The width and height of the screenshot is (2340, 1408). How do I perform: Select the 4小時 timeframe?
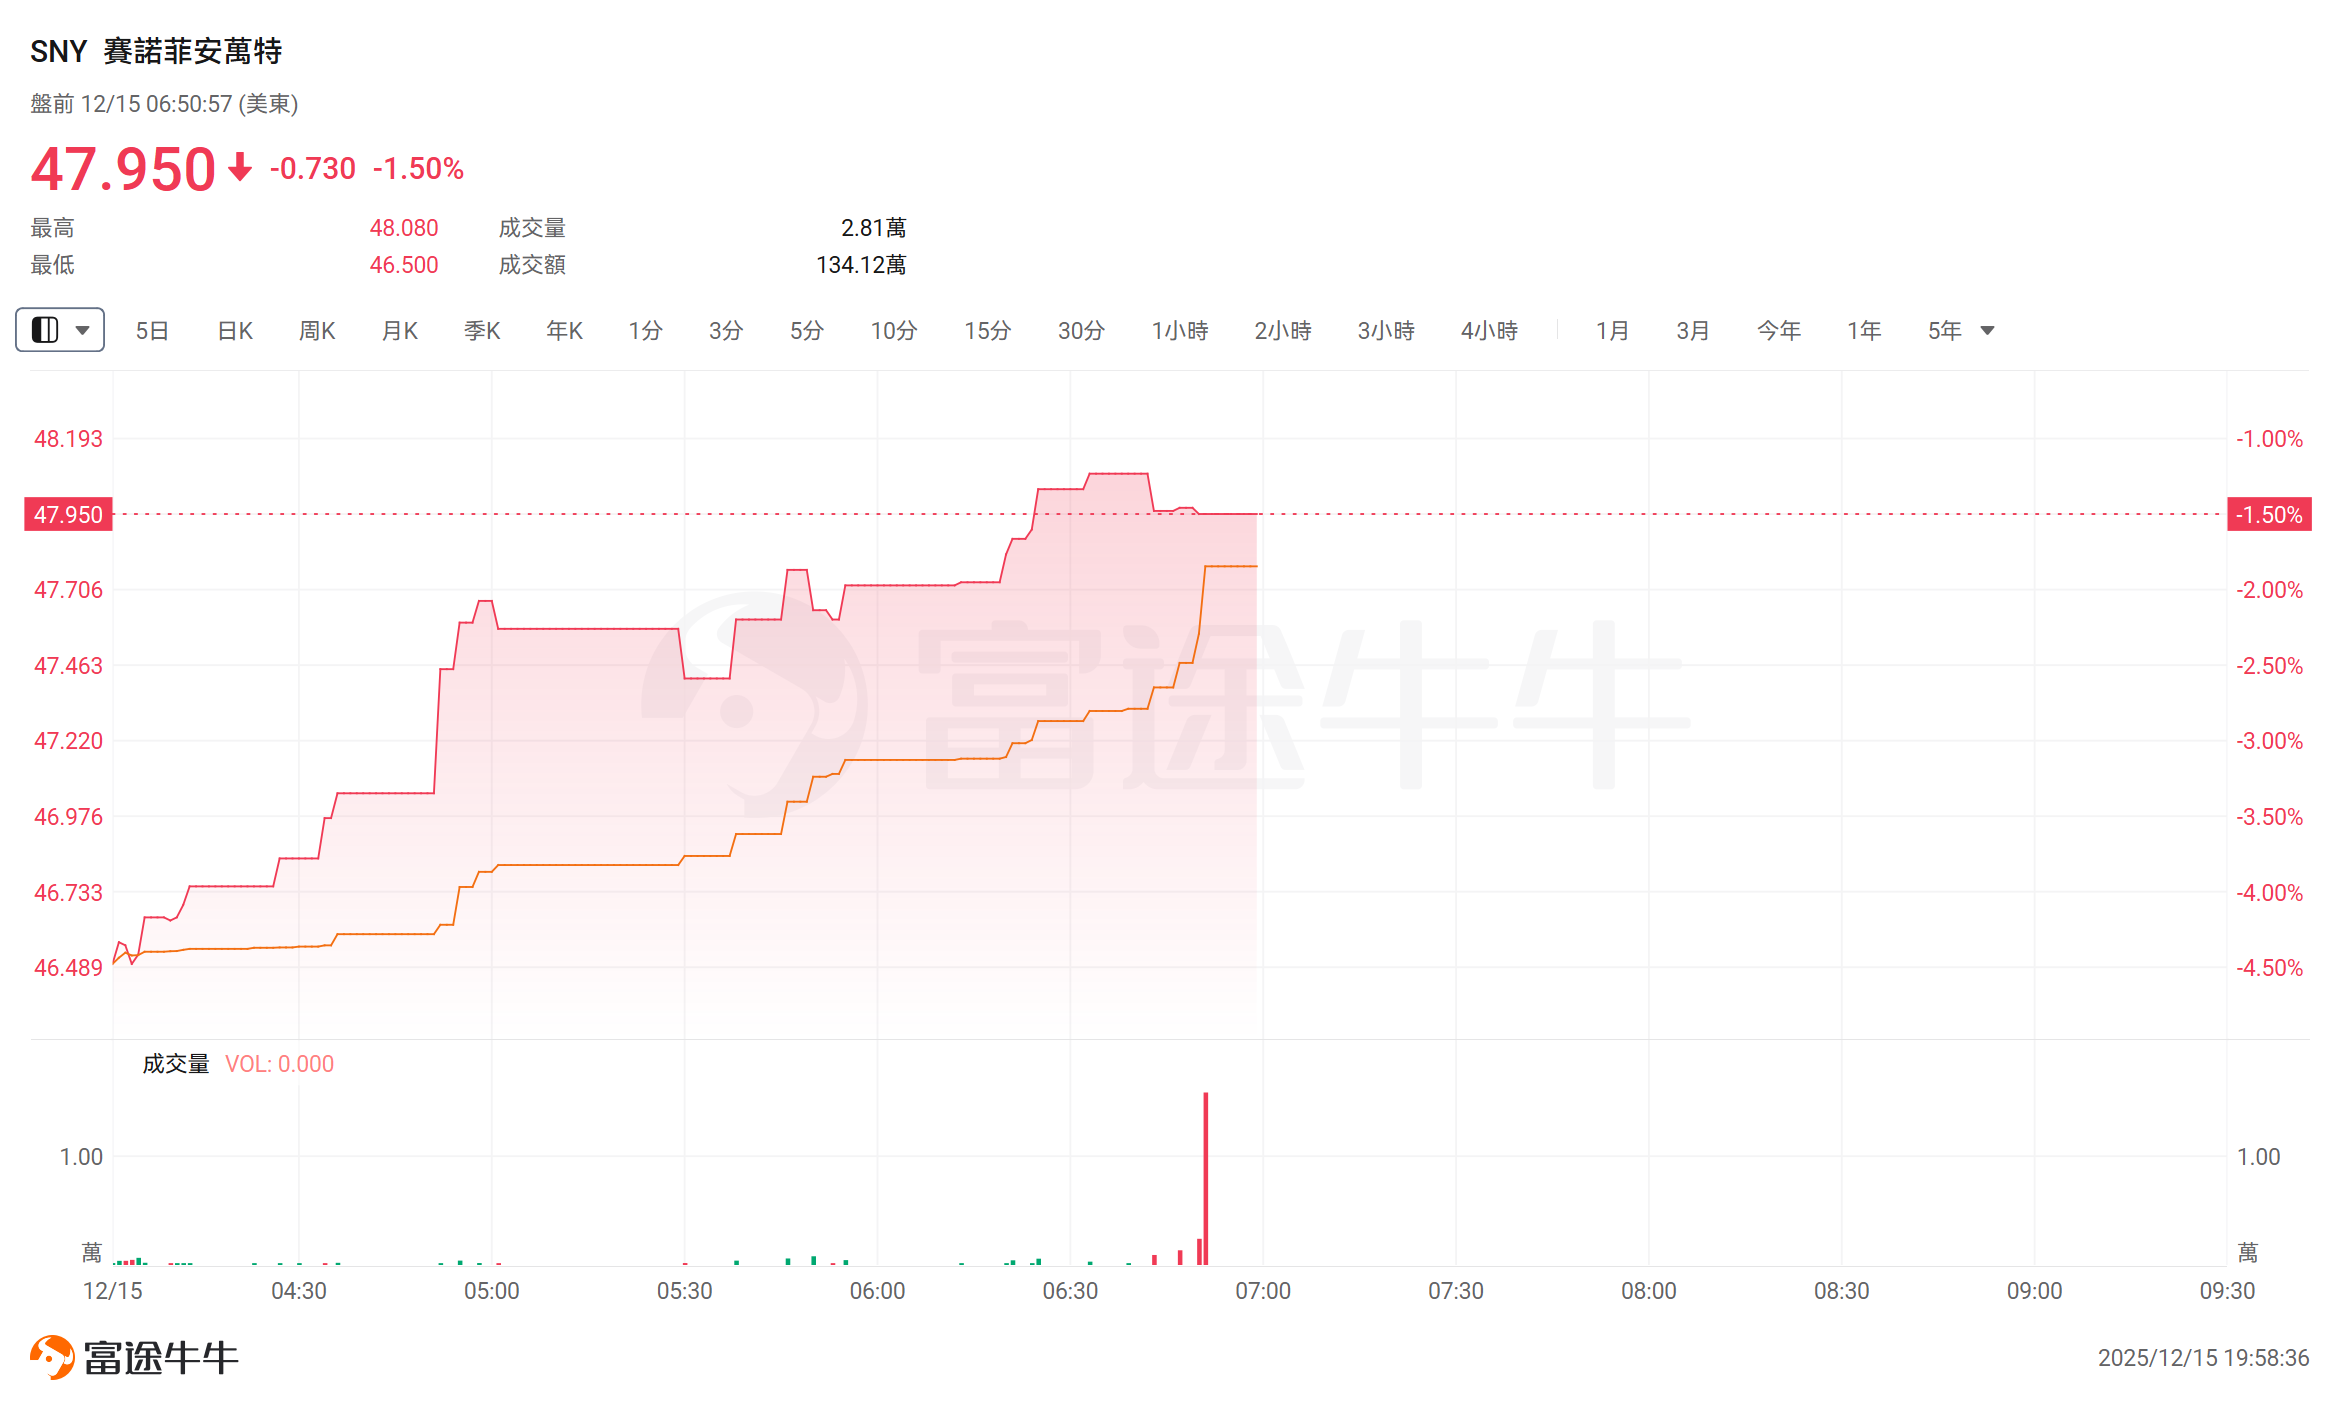coord(1489,331)
